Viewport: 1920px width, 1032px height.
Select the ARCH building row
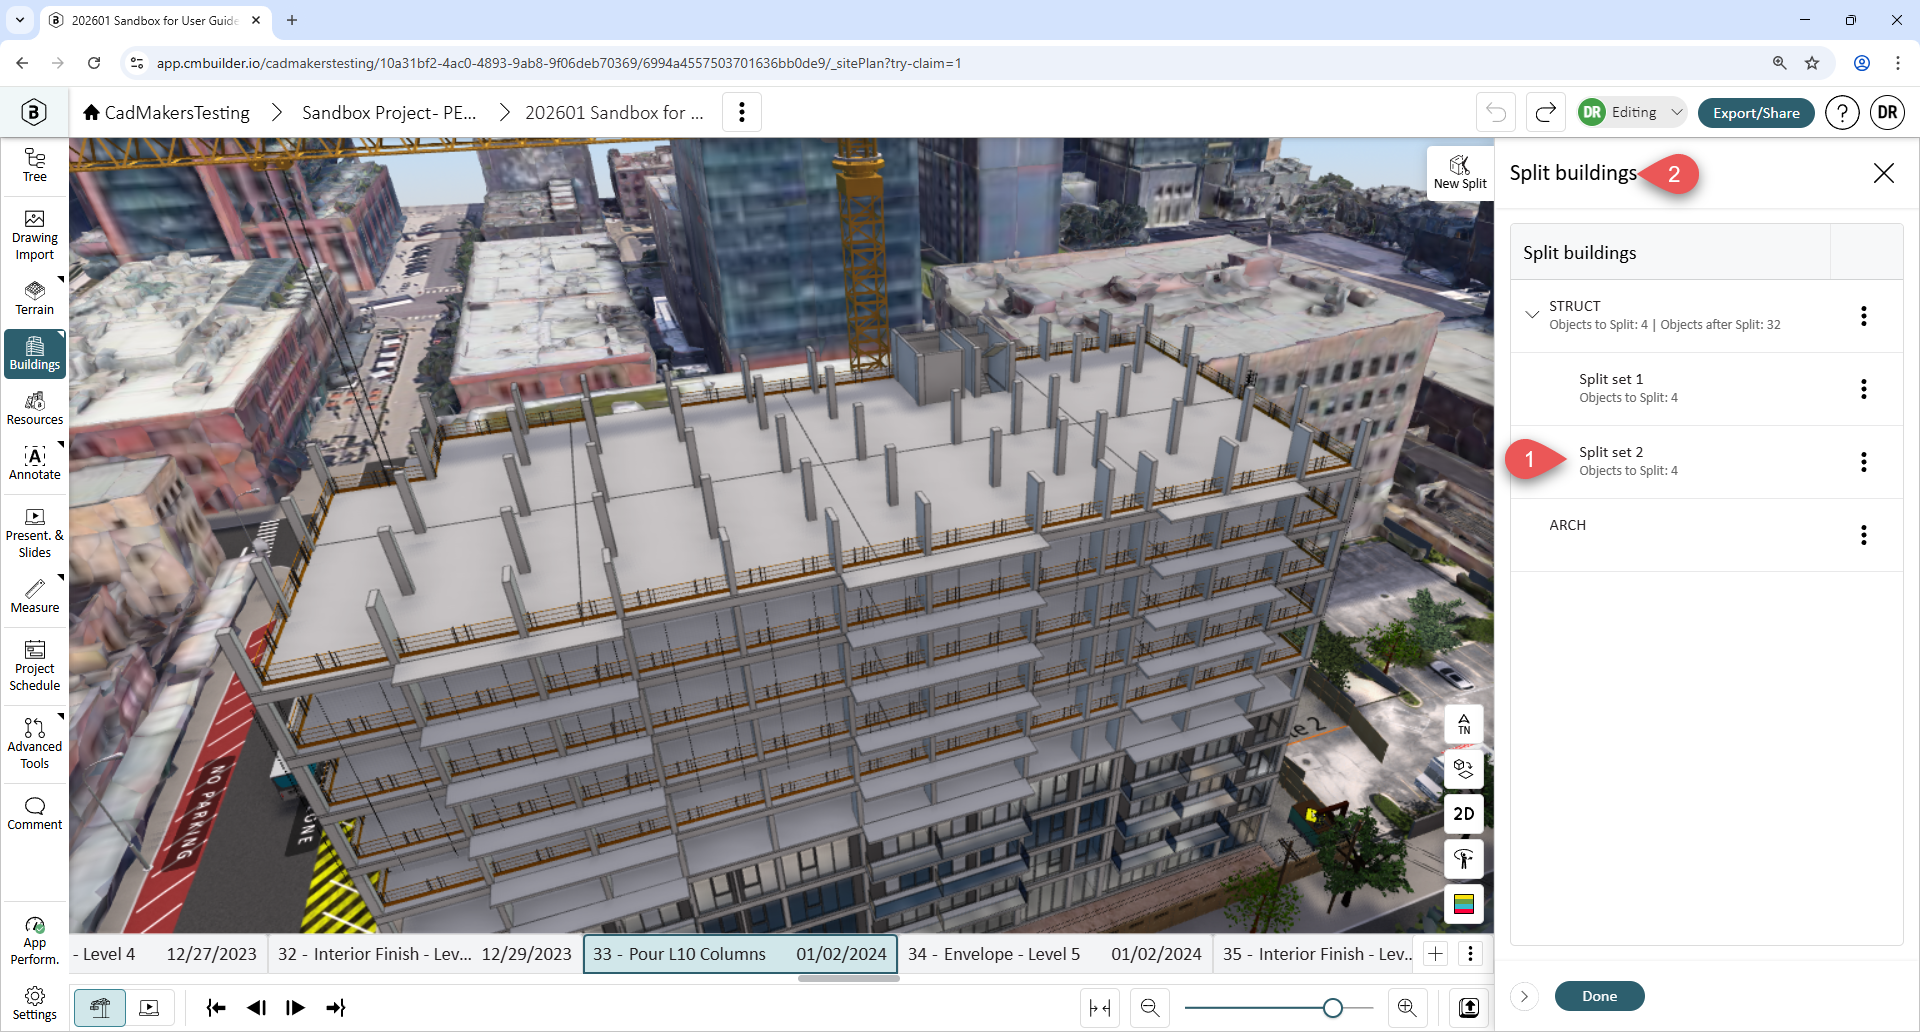pyautogui.click(x=1706, y=535)
